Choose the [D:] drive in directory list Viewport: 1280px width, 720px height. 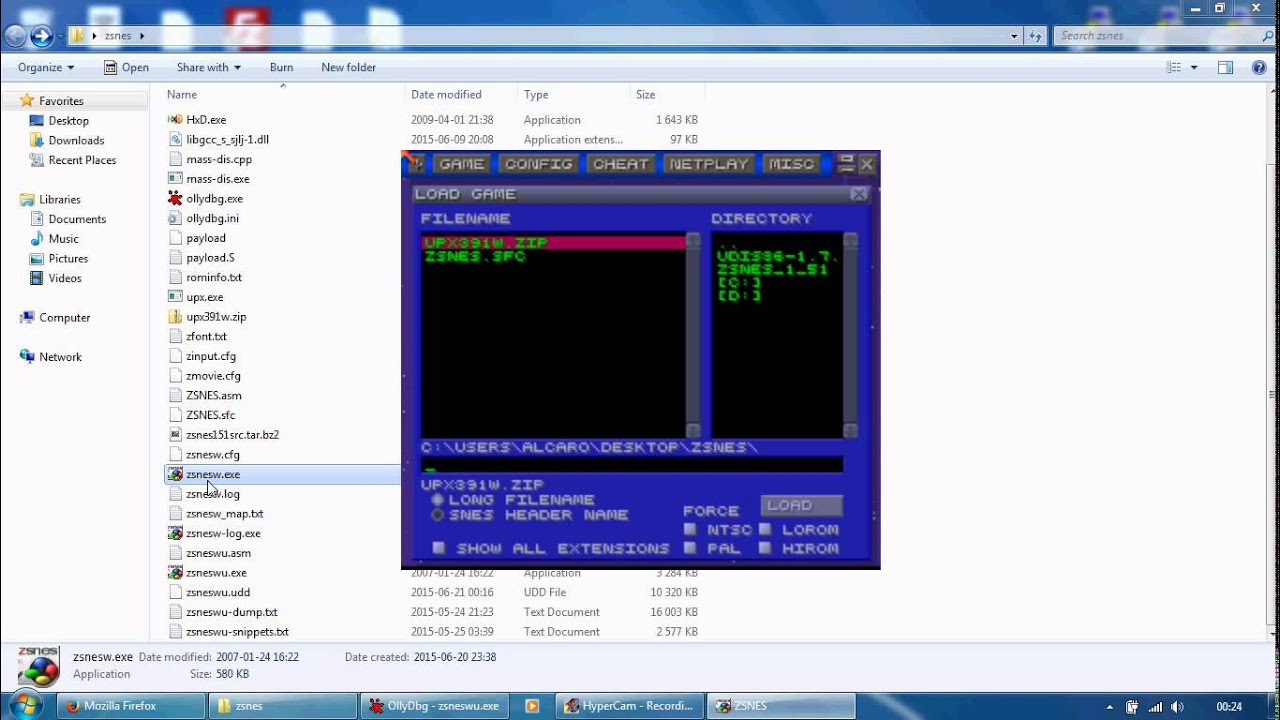tap(740, 296)
